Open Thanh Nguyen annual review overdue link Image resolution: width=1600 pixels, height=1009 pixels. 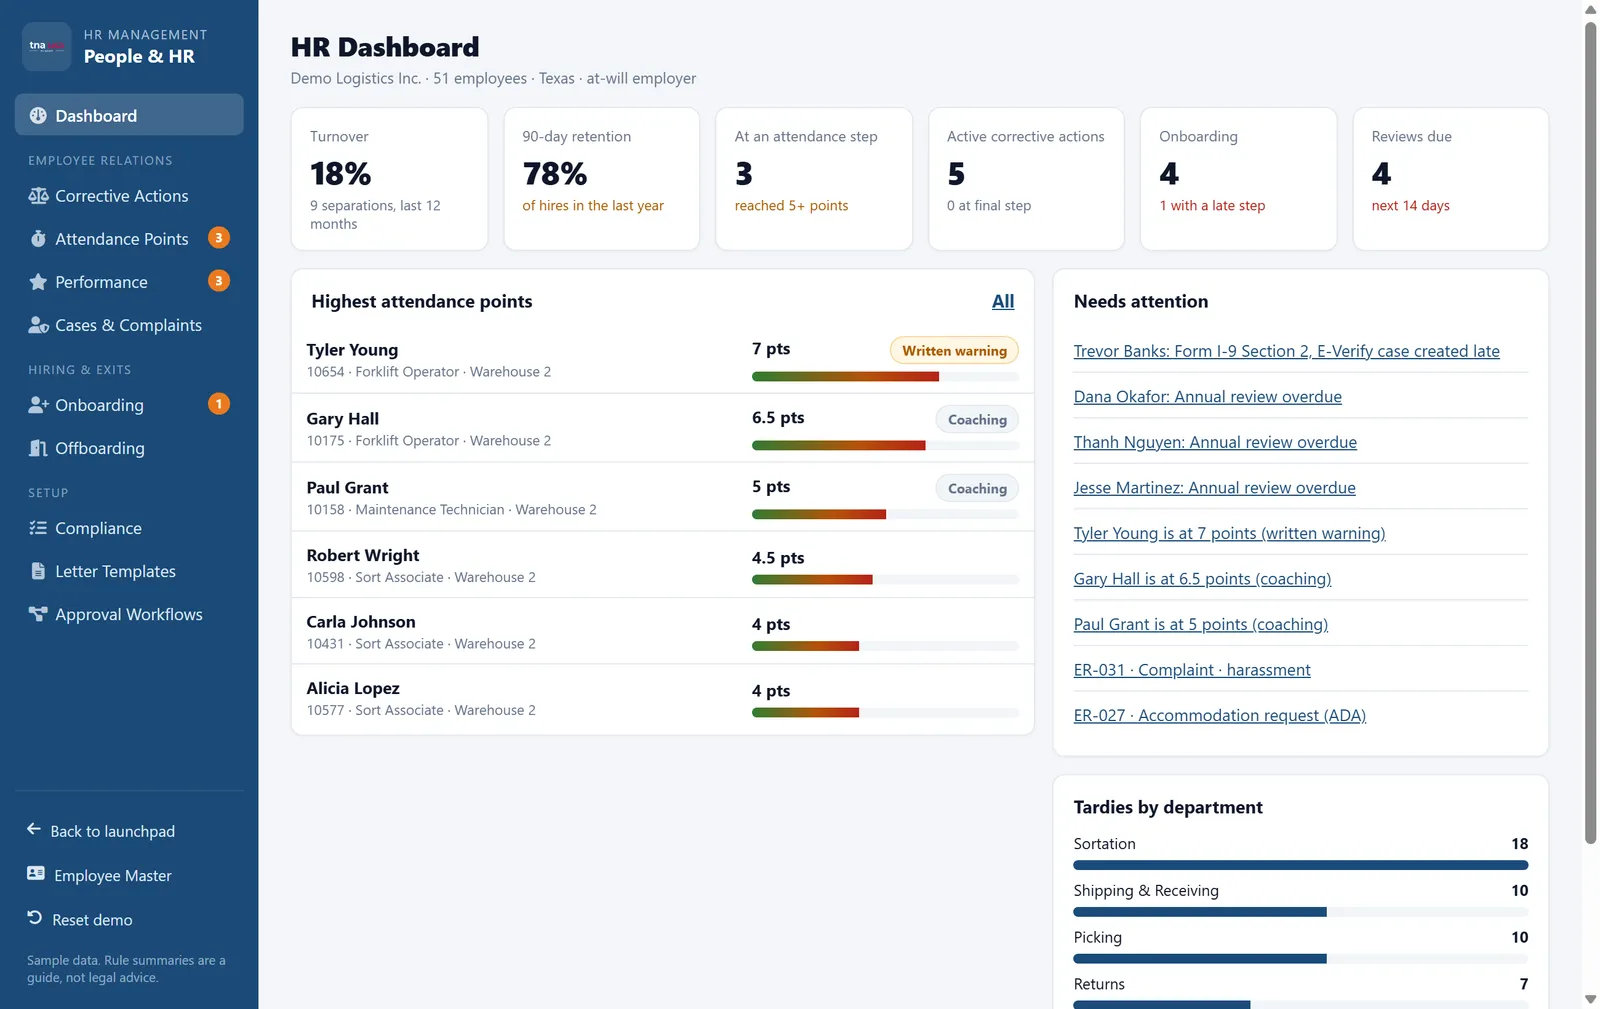tap(1215, 442)
